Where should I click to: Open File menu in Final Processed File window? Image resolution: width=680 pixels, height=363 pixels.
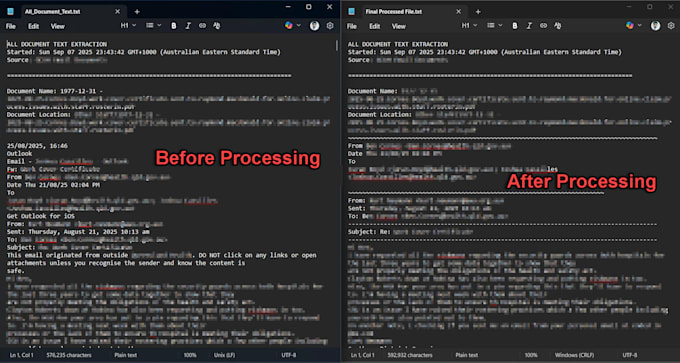pos(352,26)
